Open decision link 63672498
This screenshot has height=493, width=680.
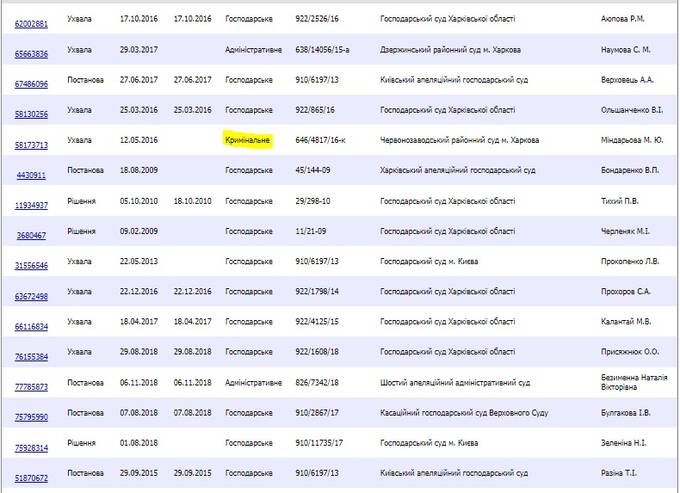(x=30, y=294)
